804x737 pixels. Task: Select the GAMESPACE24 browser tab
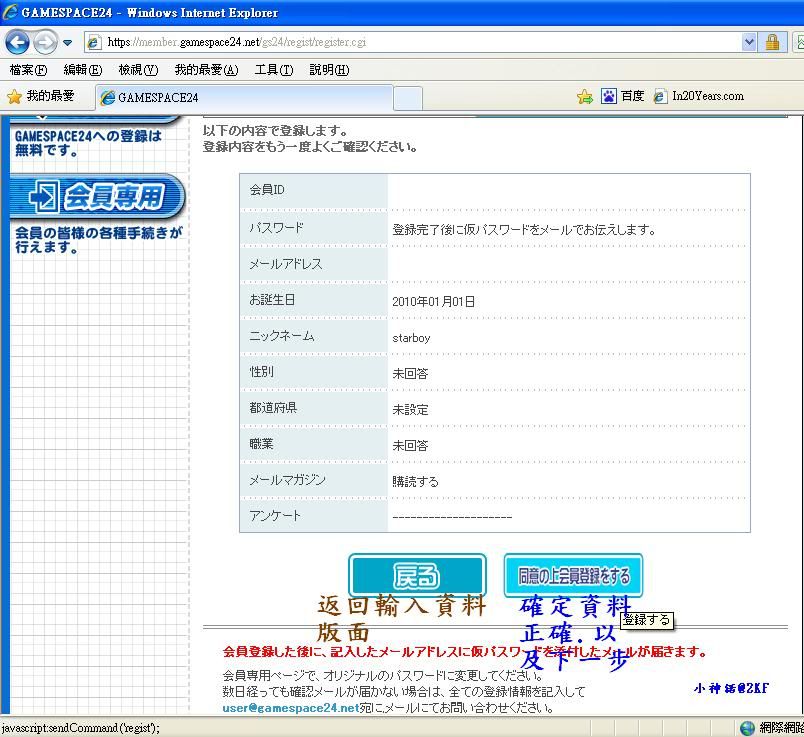245,98
